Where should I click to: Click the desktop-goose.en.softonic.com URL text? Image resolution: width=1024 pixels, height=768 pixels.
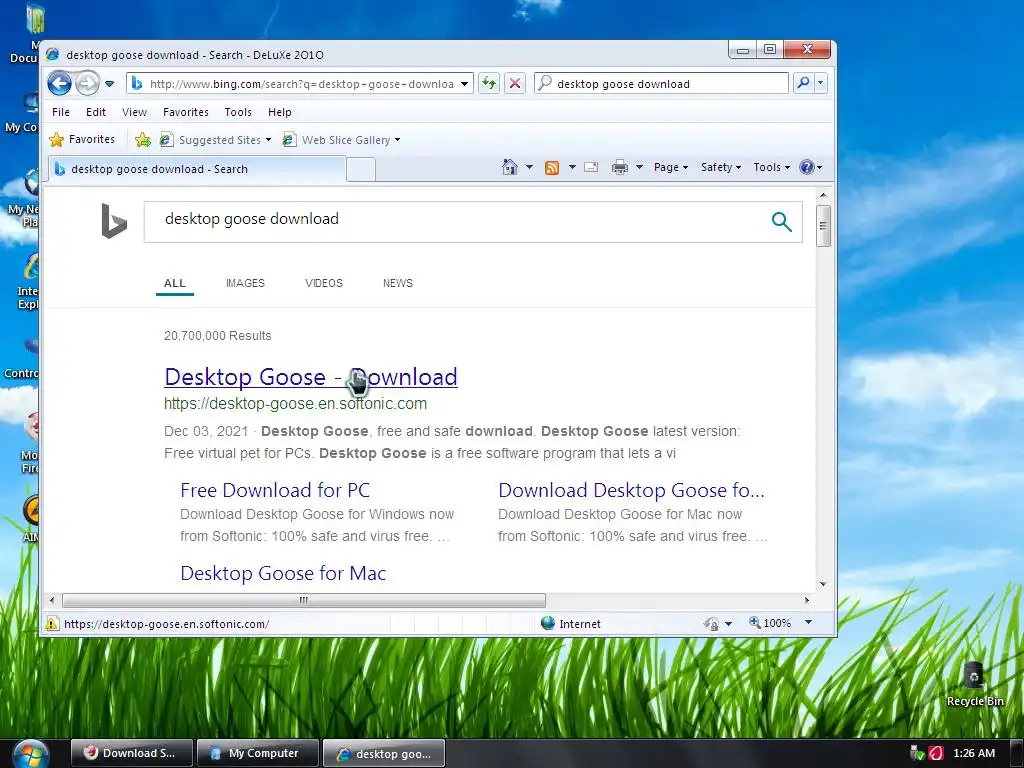295,404
